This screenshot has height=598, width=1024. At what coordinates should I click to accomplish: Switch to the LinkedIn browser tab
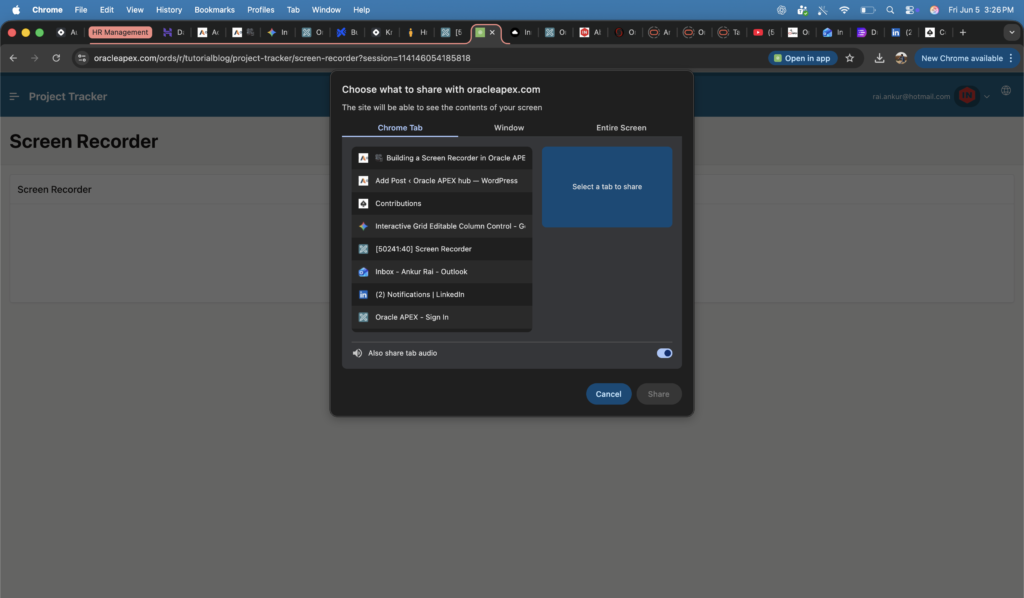click(902, 32)
